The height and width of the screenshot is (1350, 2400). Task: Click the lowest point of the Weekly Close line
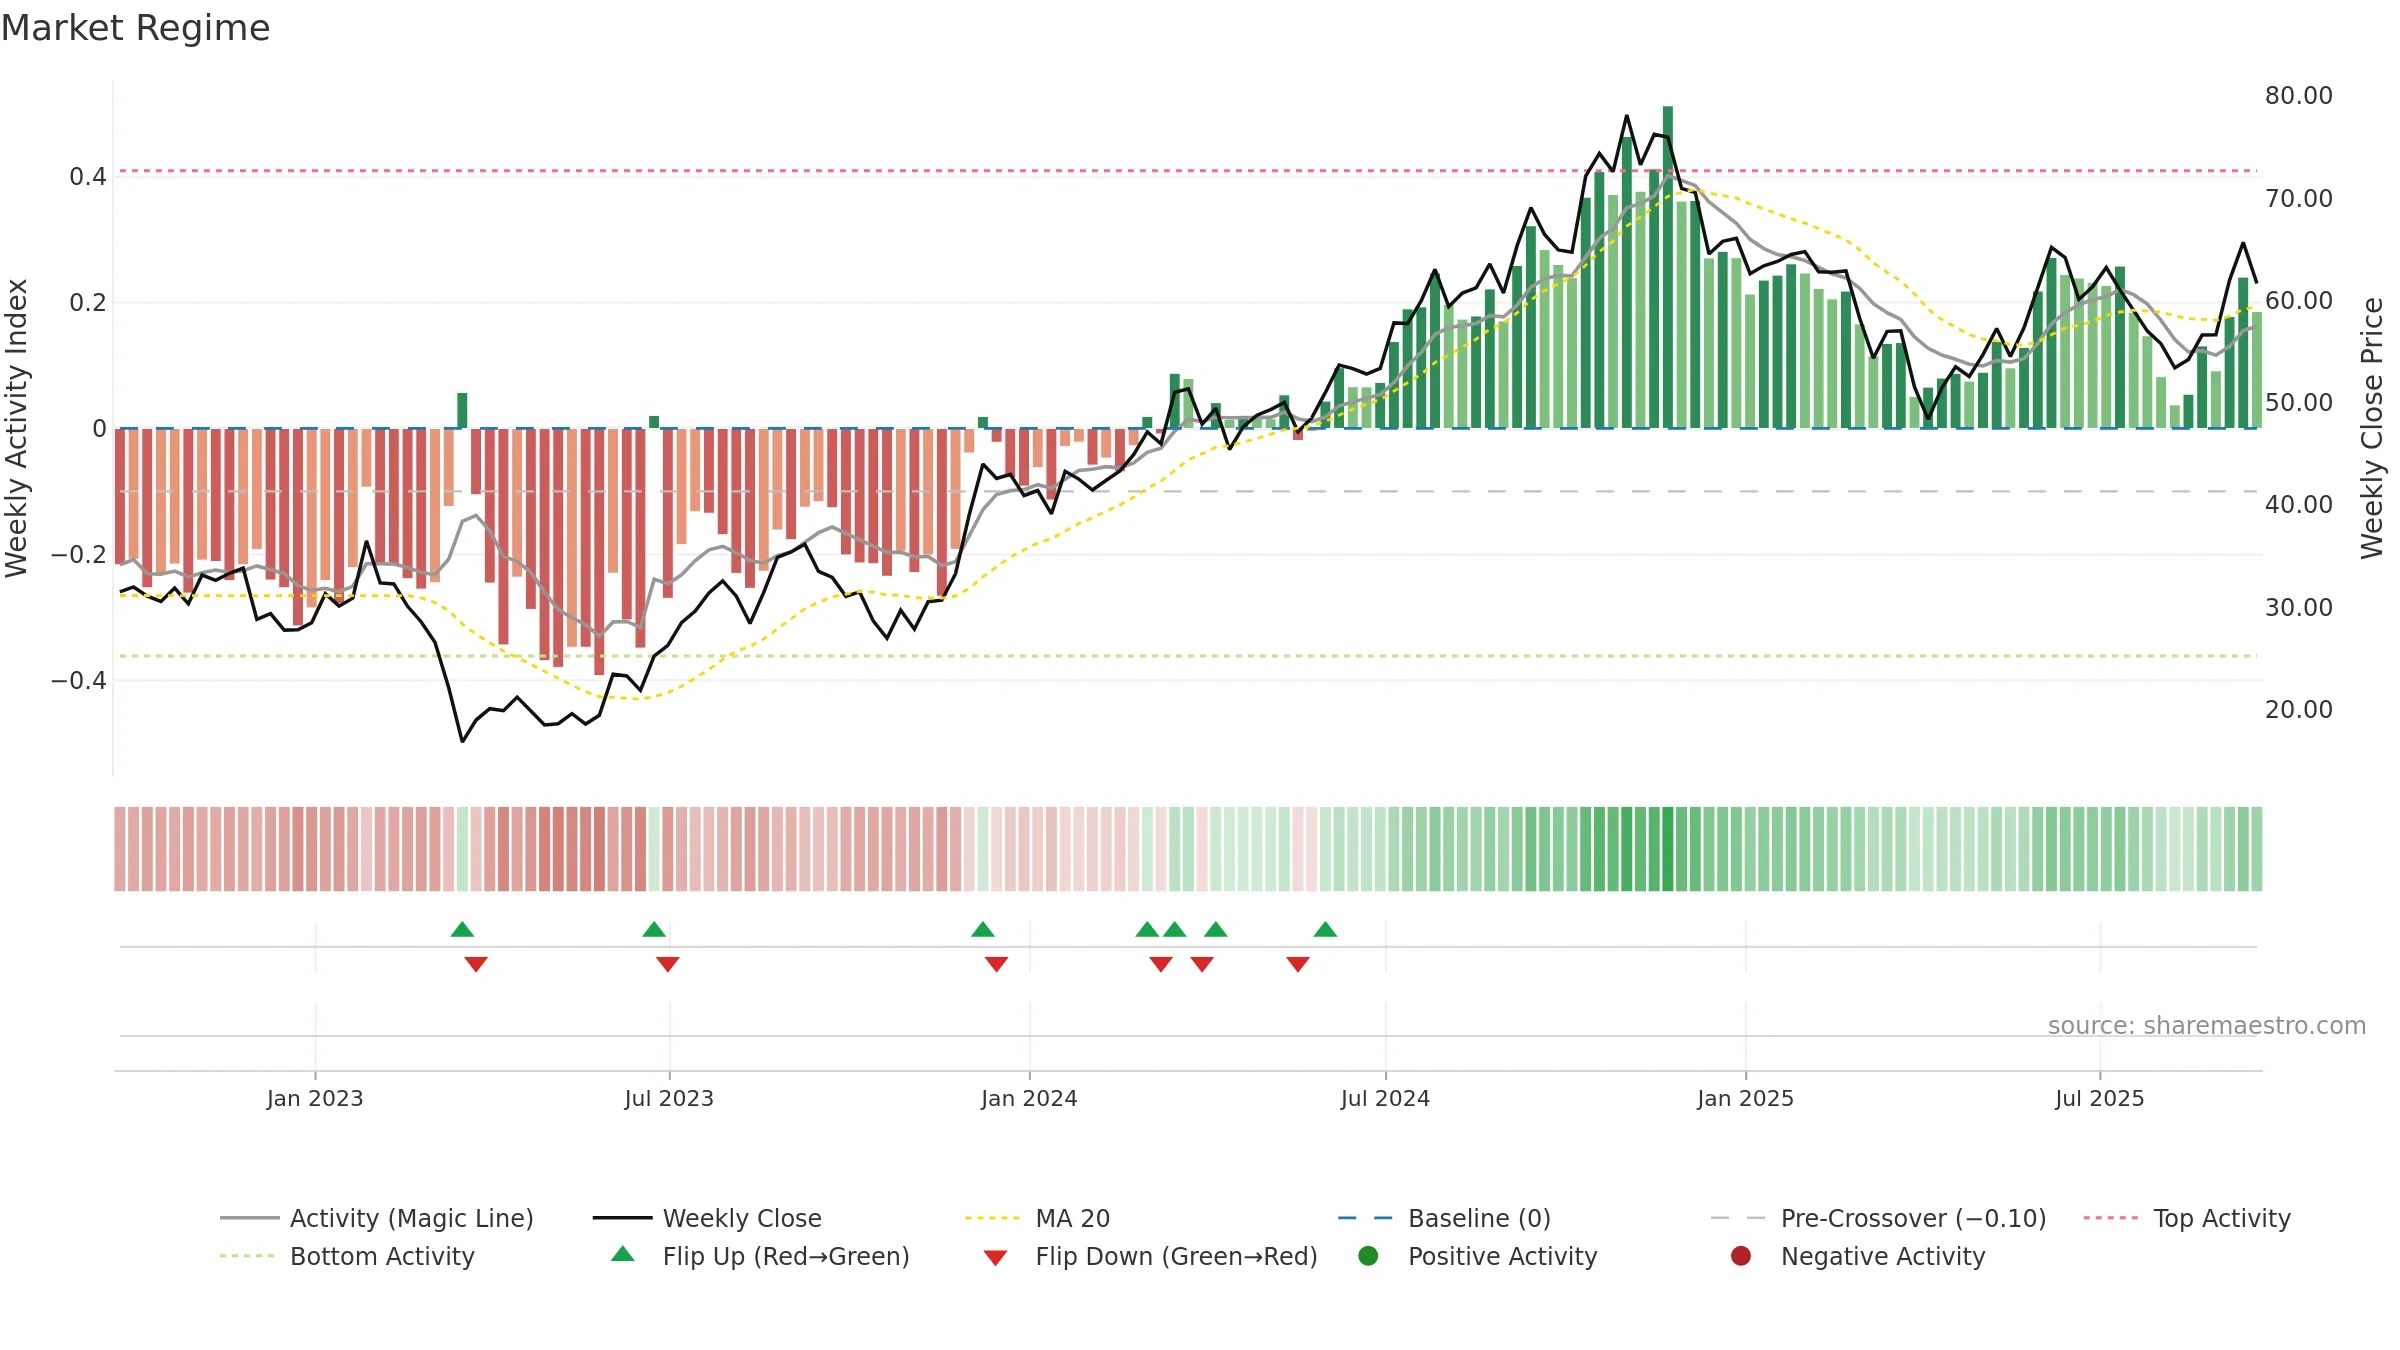click(462, 741)
